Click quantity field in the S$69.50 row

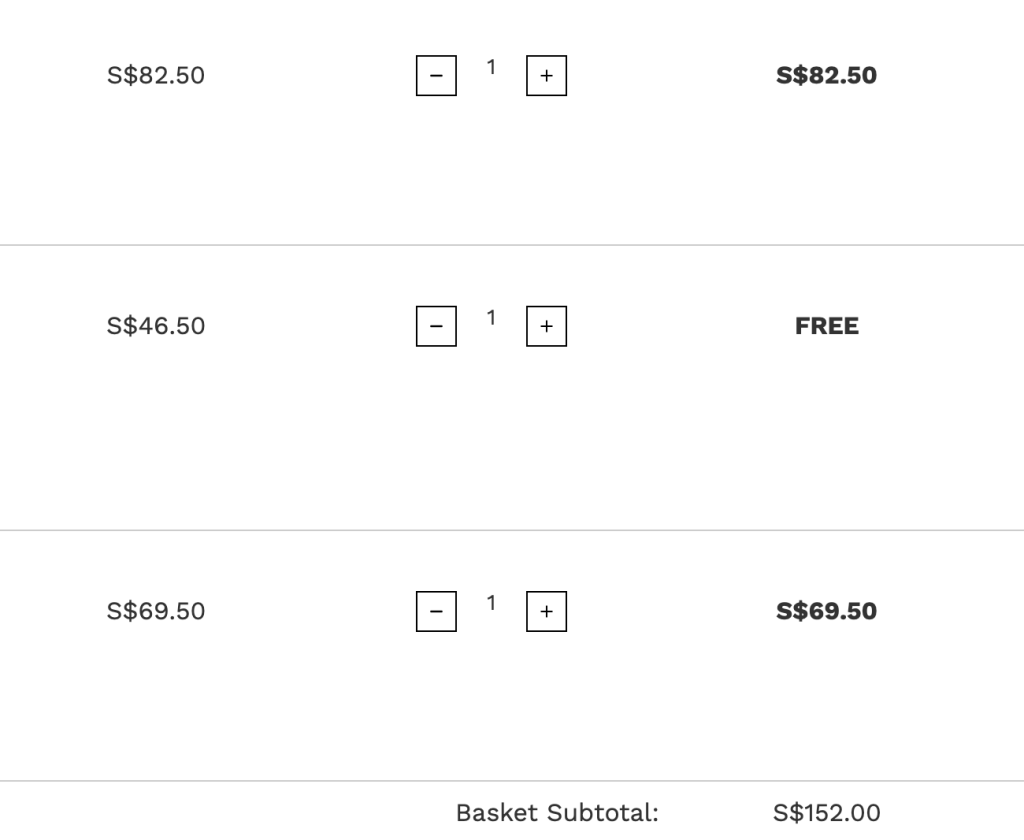click(491, 603)
